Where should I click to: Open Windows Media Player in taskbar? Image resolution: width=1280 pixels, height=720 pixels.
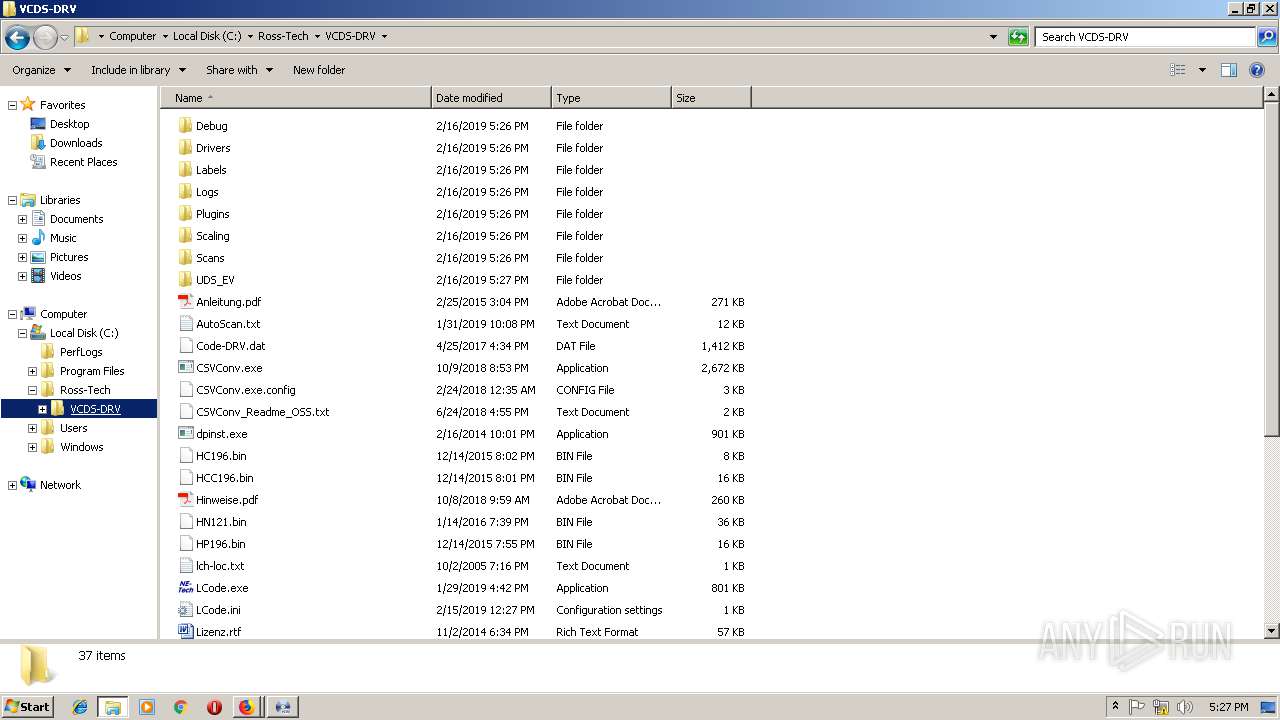click(147, 707)
